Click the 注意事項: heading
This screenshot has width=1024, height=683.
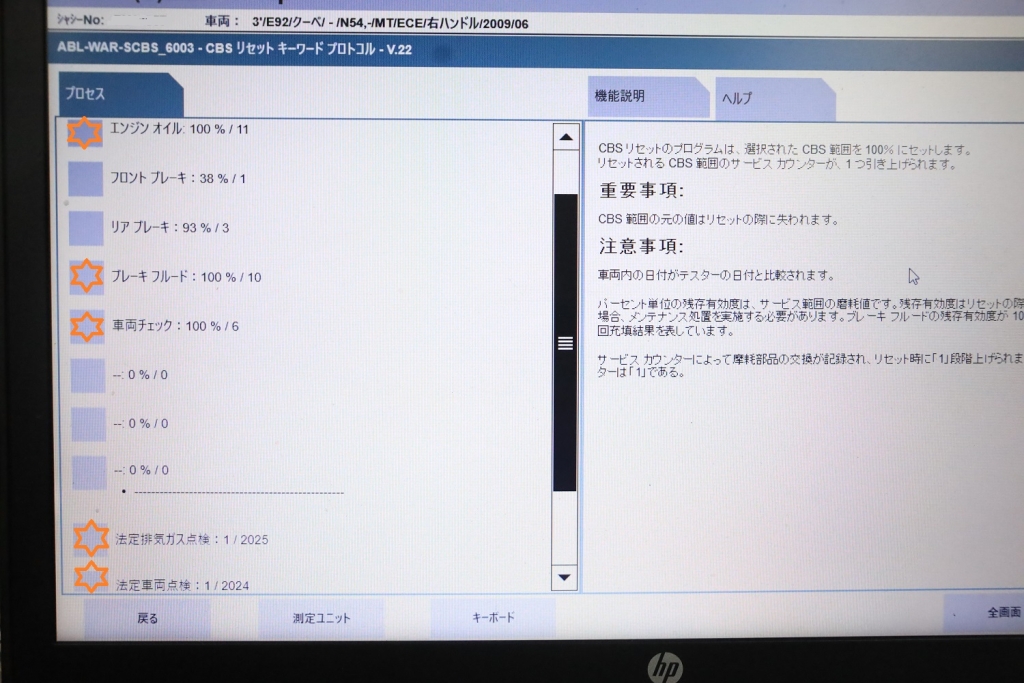tap(641, 246)
